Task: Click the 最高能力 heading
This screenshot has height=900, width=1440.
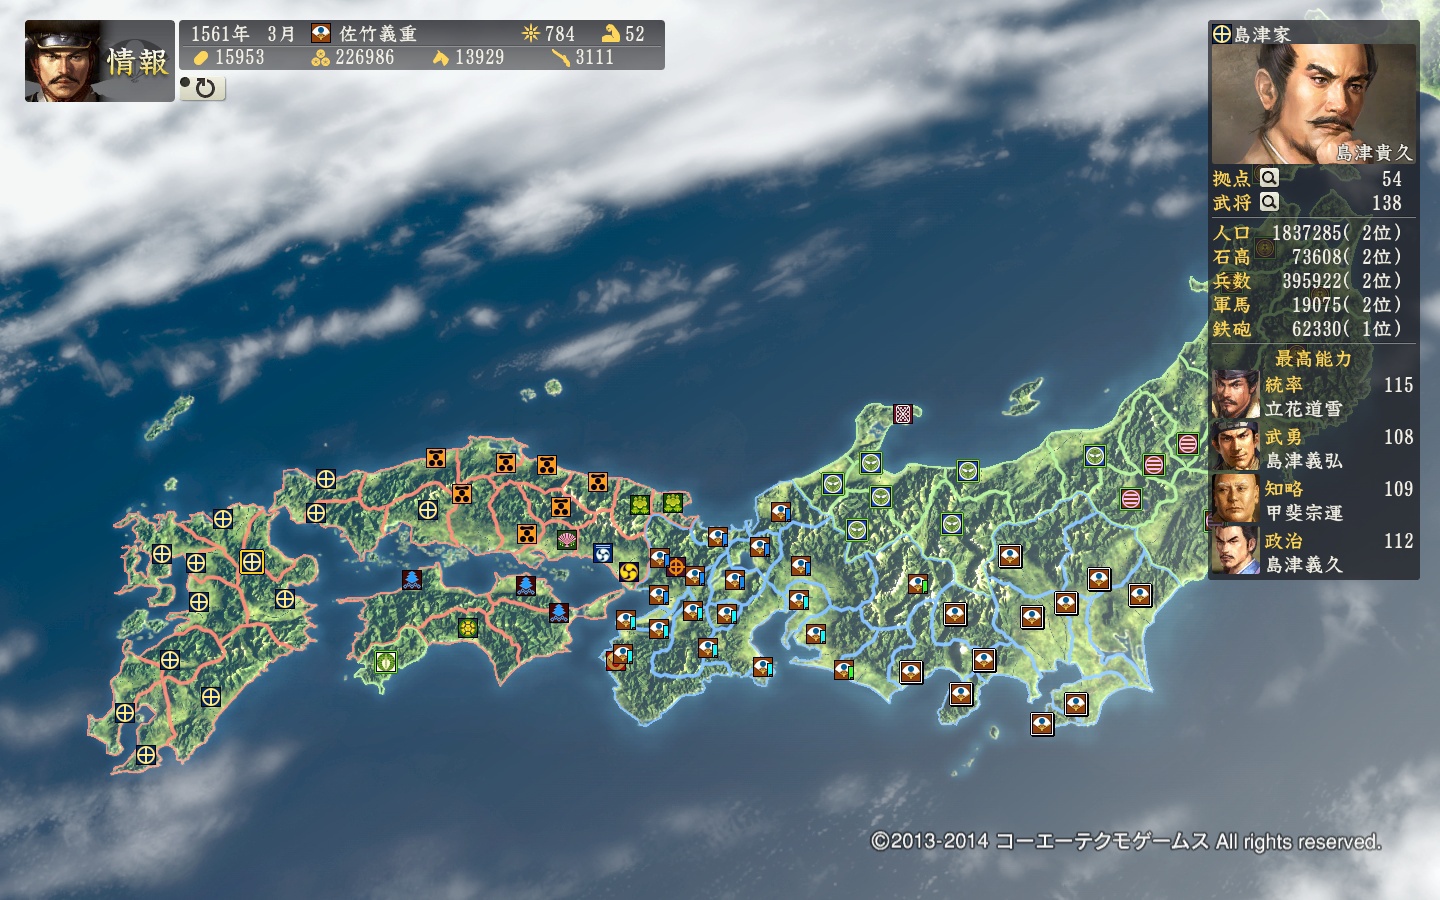Action: (x=1313, y=358)
